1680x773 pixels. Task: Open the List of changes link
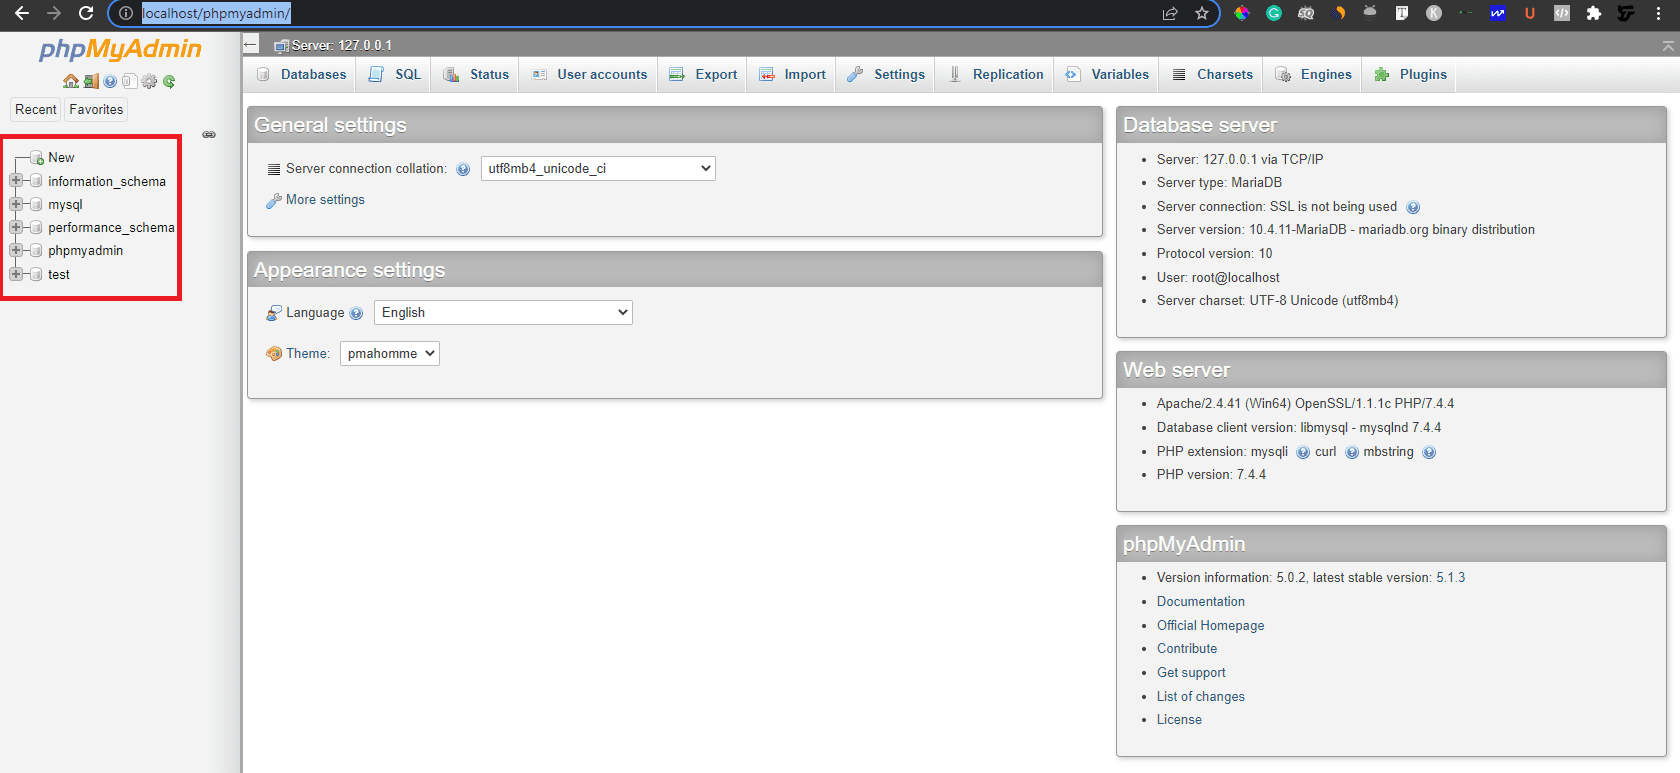click(1201, 697)
